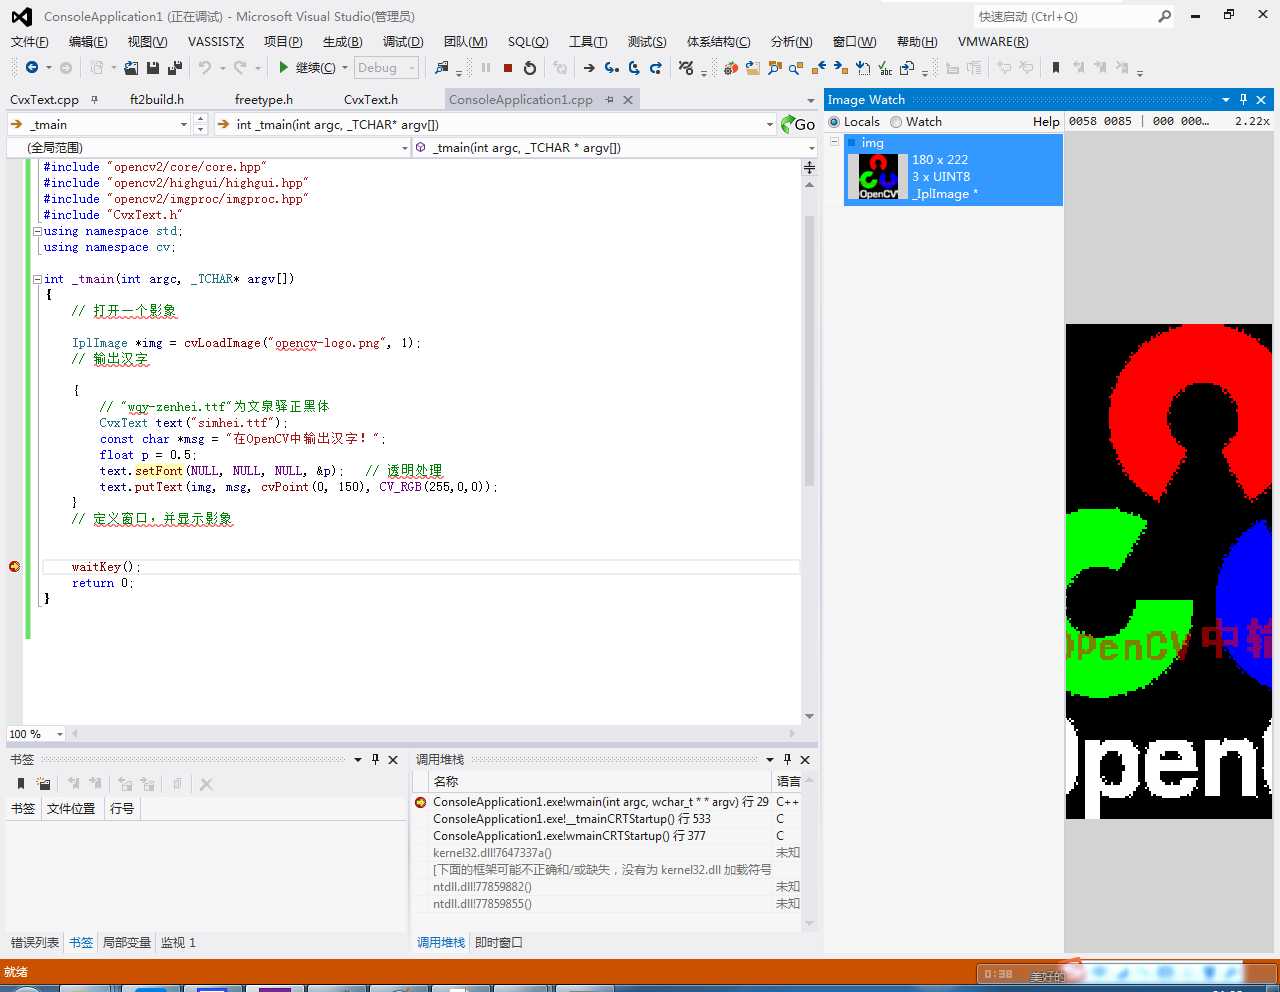
Task: Click the Restart debugging circular arrow icon
Action: [530, 68]
